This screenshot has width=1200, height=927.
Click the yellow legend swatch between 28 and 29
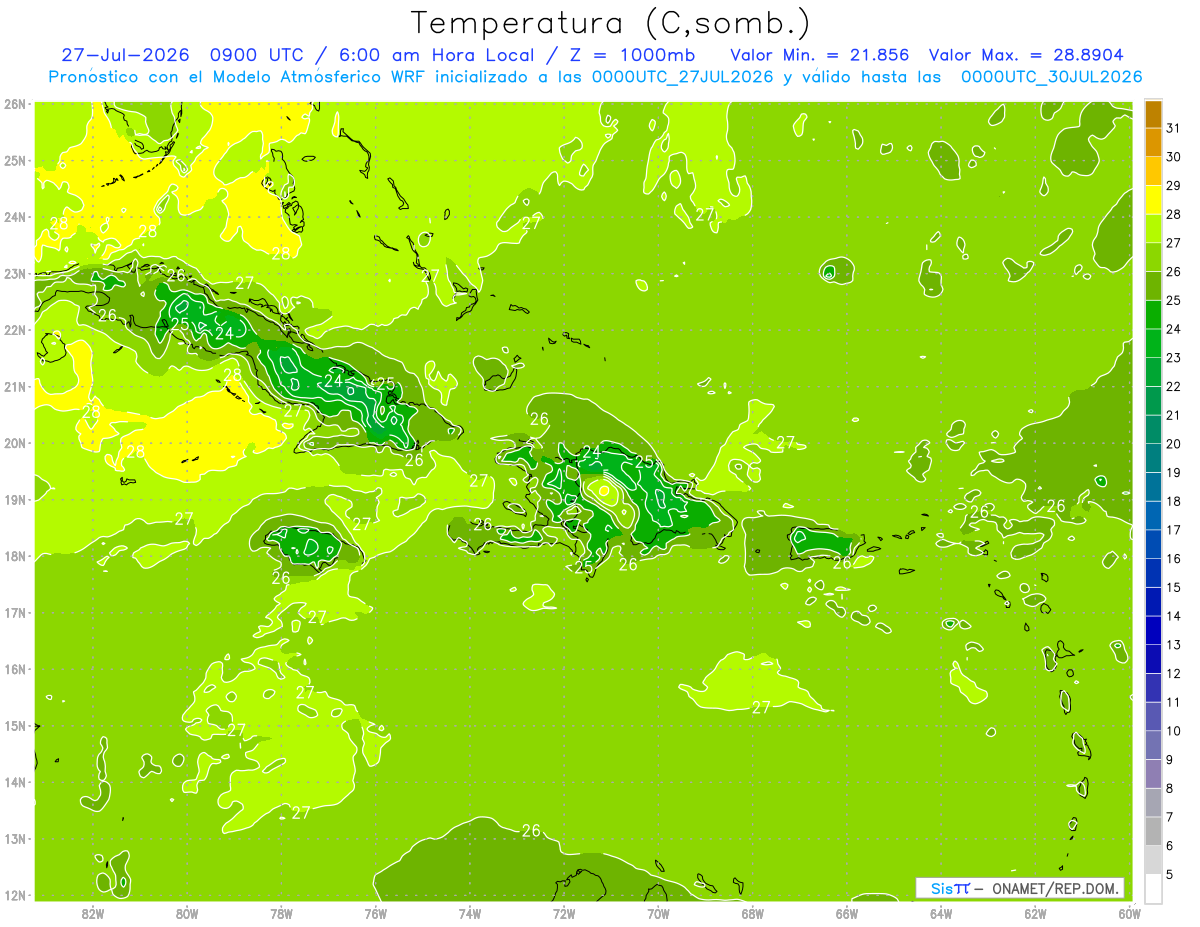[1153, 200]
